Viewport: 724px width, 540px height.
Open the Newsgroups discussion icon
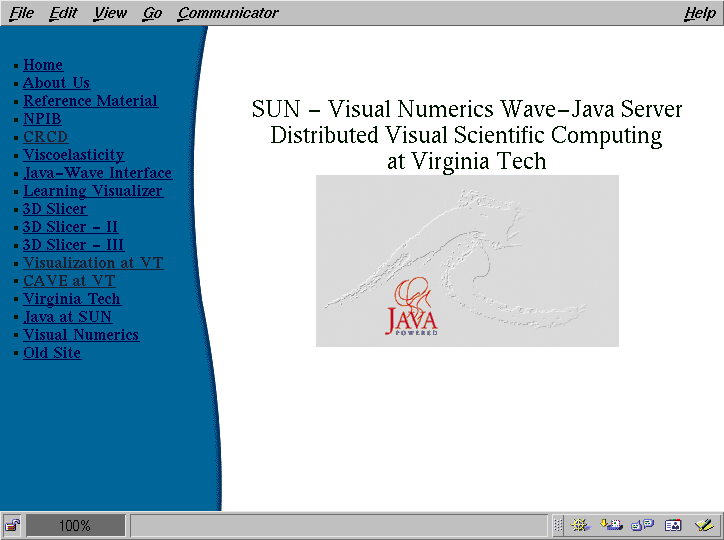pos(642,525)
